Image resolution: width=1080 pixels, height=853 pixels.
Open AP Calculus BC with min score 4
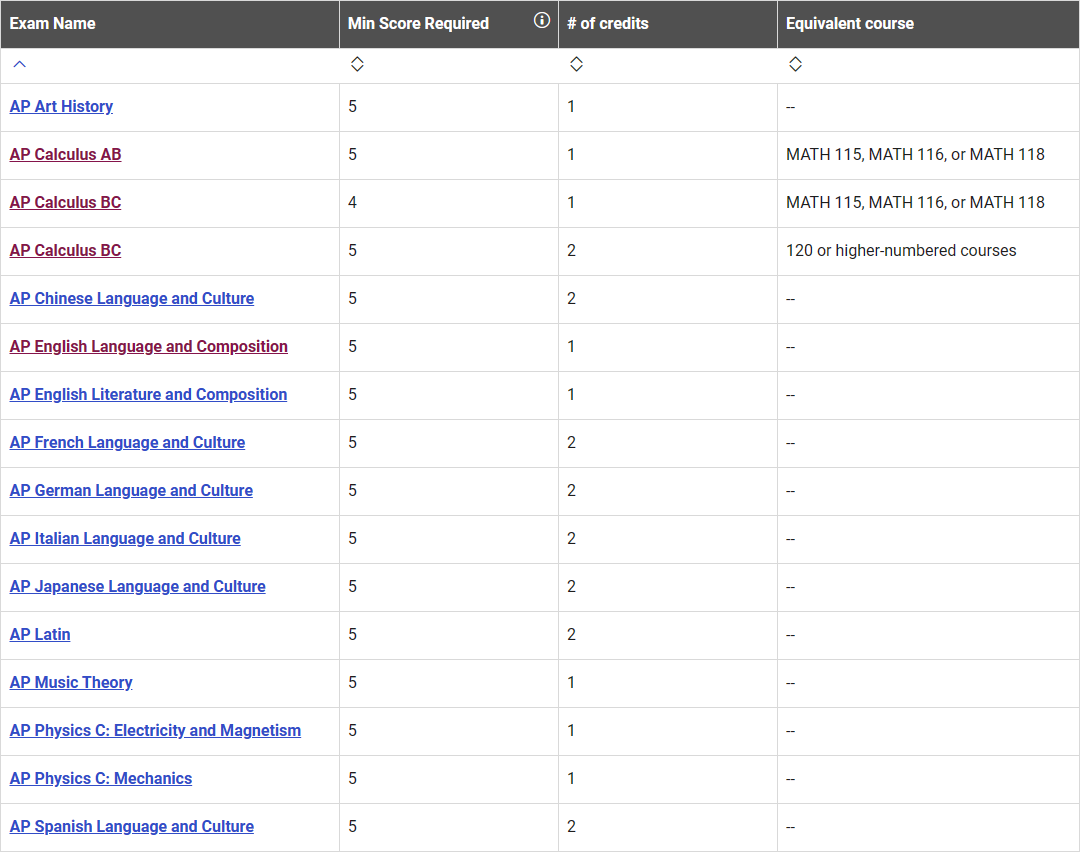65,203
